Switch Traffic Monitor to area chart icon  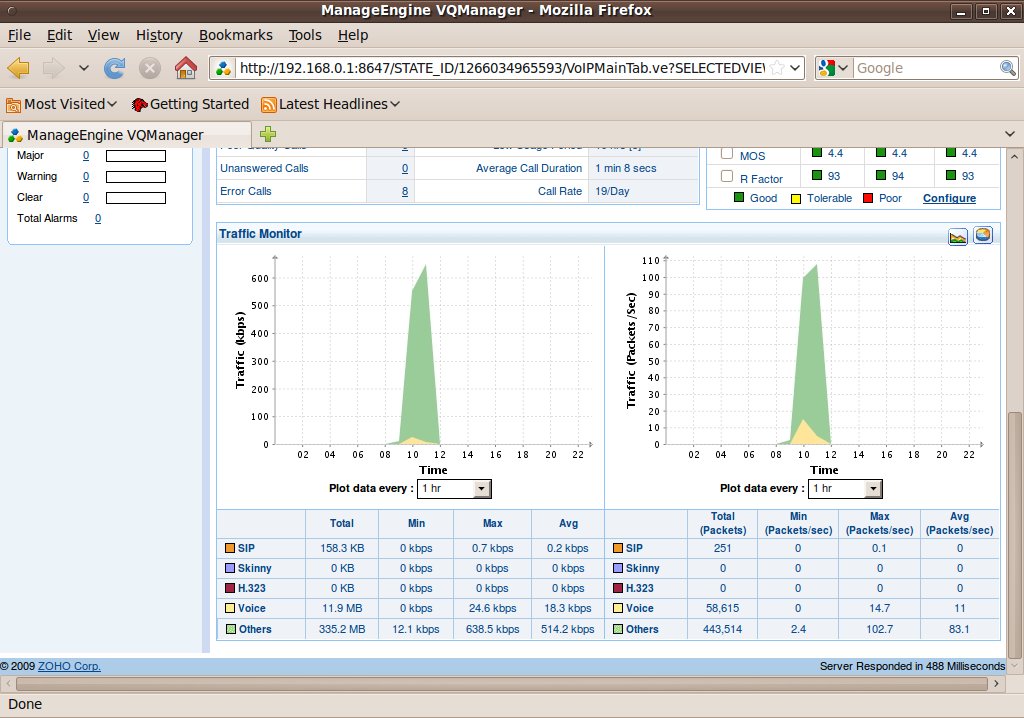coord(957,236)
